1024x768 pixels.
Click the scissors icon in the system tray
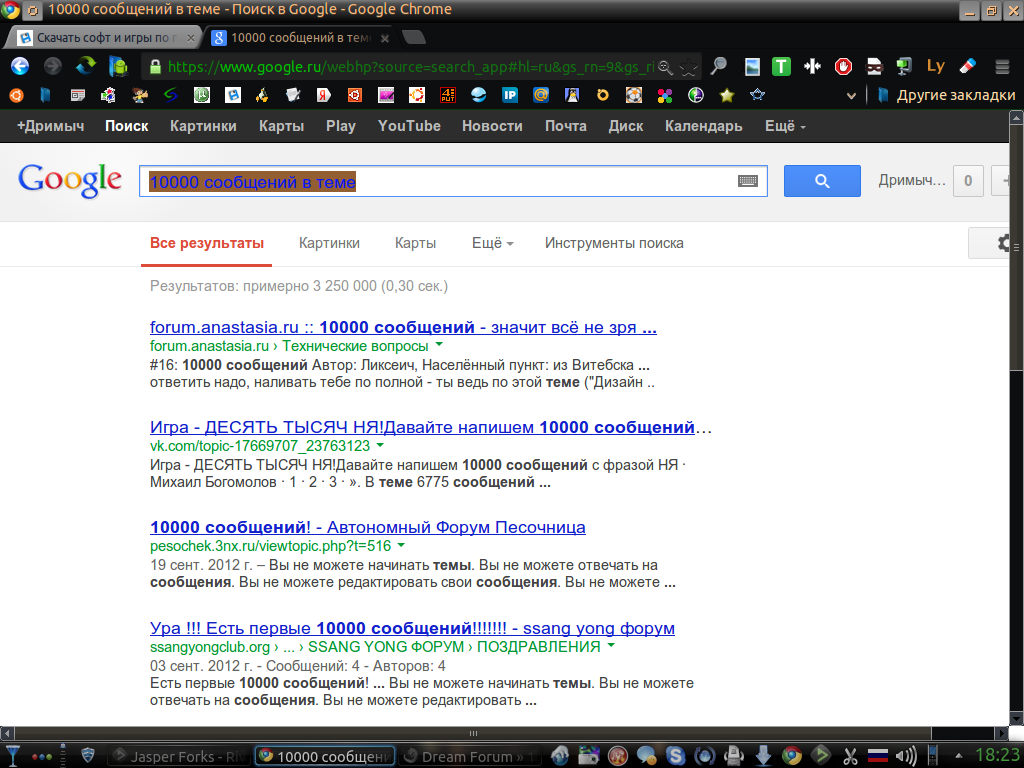coord(850,756)
